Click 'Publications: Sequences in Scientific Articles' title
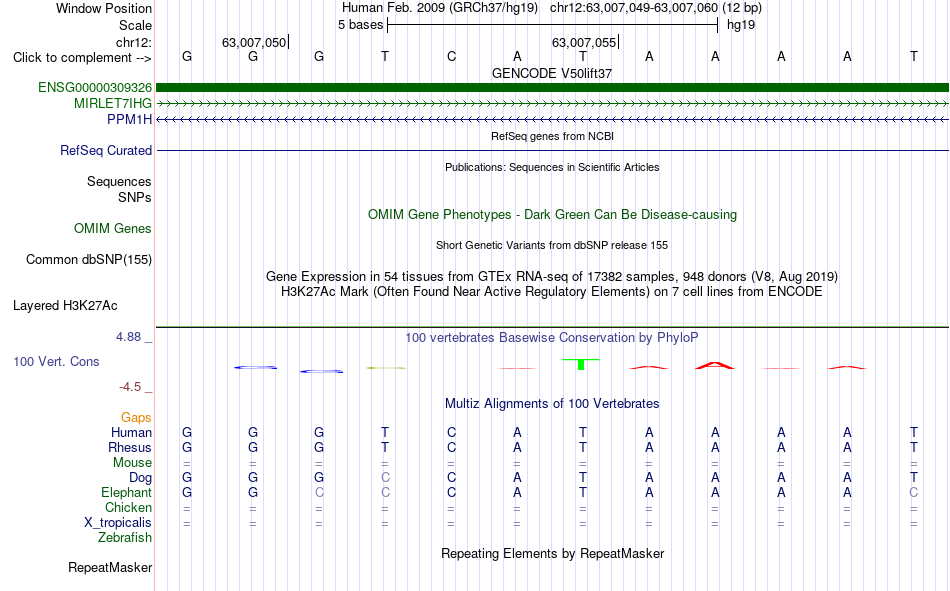 click(x=552, y=167)
